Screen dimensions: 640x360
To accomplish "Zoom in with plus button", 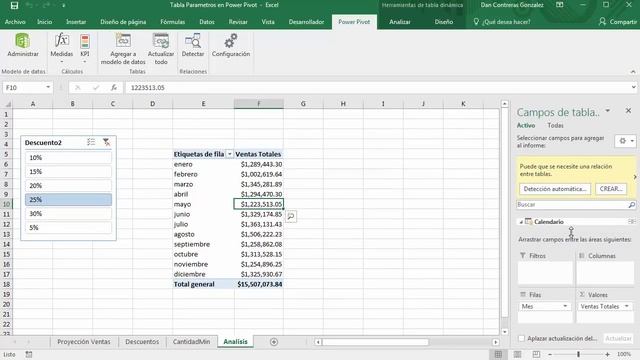I will pyautogui.click(x=607, y=354).
